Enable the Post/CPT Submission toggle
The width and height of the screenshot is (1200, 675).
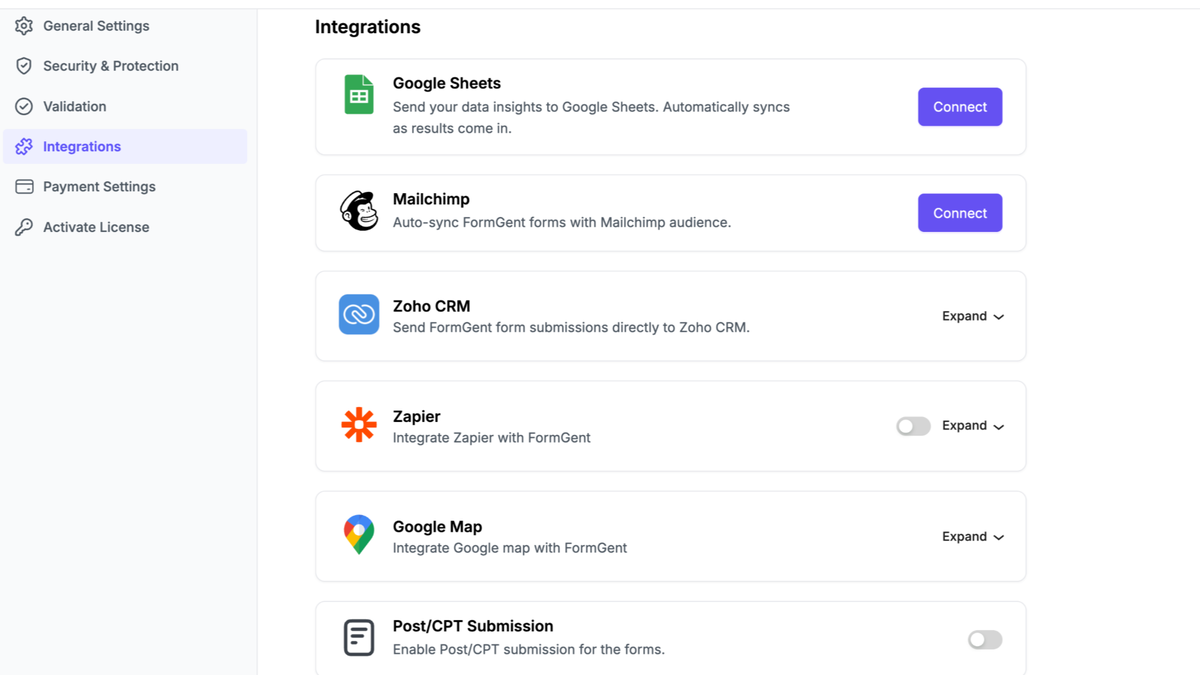click(984, 639)
